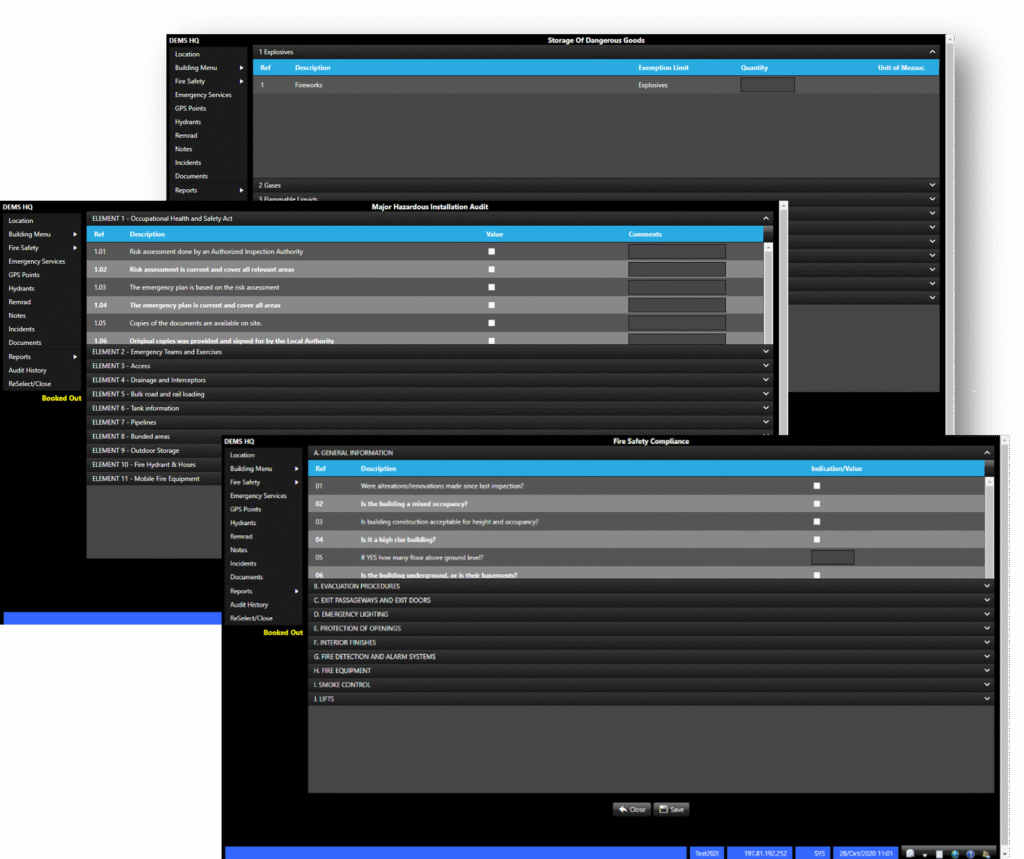Click the Fireworks Quantity input field

(767, 85)
